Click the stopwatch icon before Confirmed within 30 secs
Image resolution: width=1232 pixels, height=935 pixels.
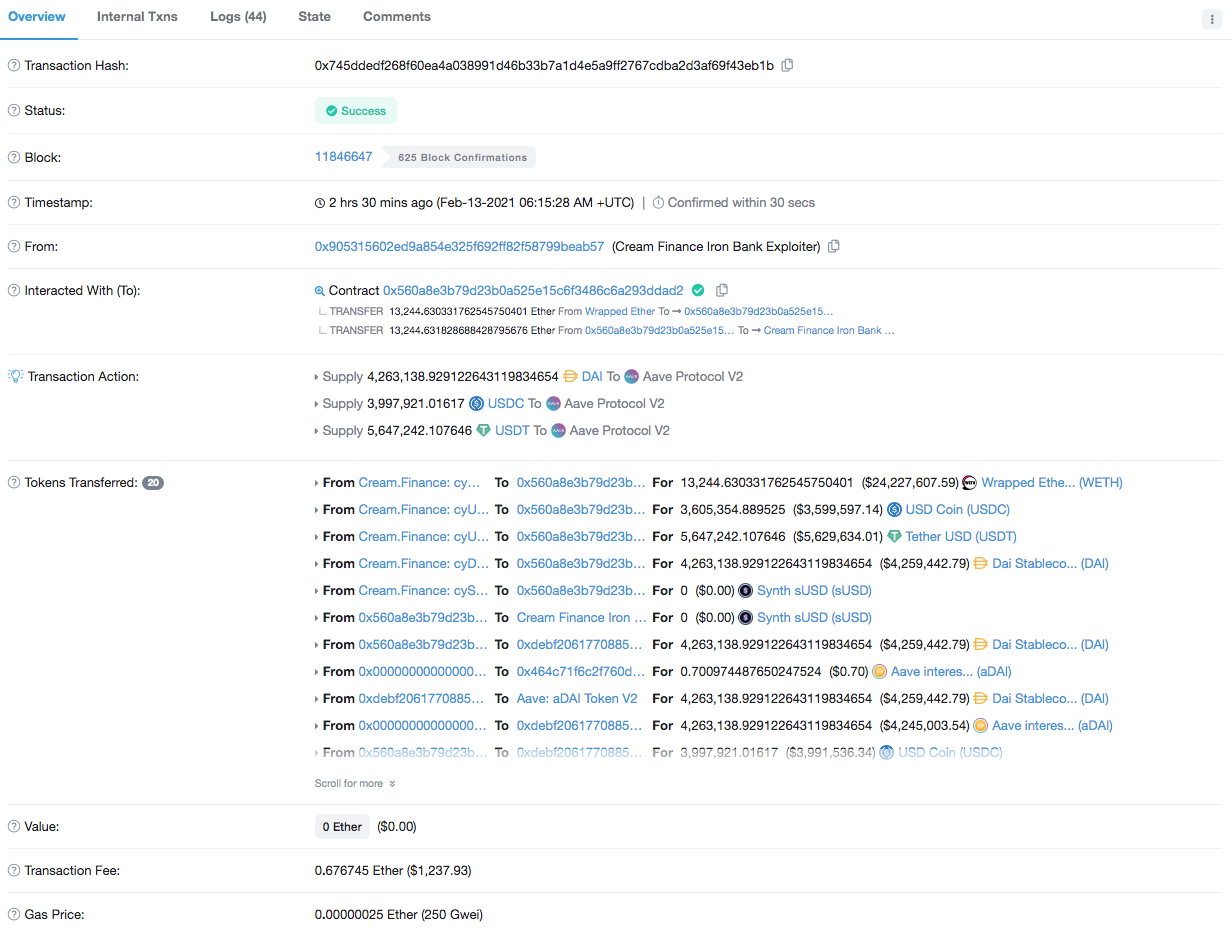pyautogui.click(x=658, y=203)
